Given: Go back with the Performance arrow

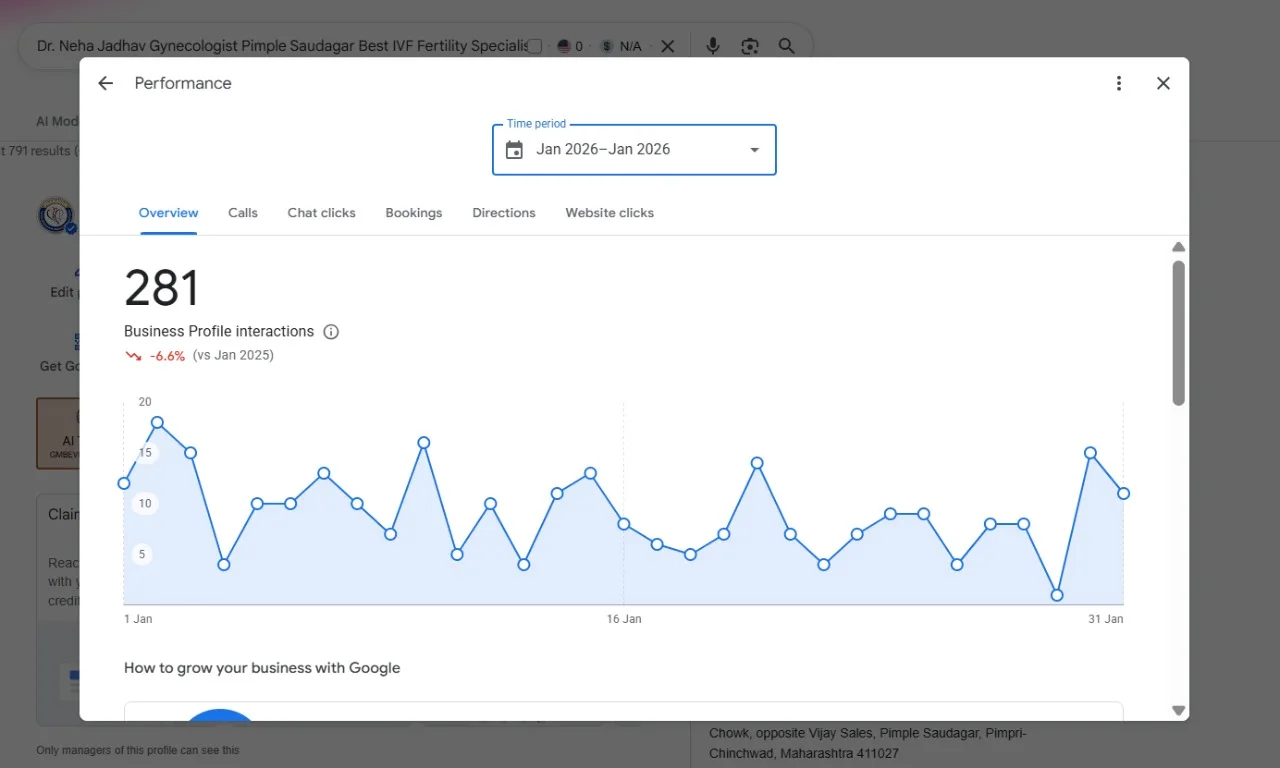Looking at the screenshot, I should coord(105,83).
